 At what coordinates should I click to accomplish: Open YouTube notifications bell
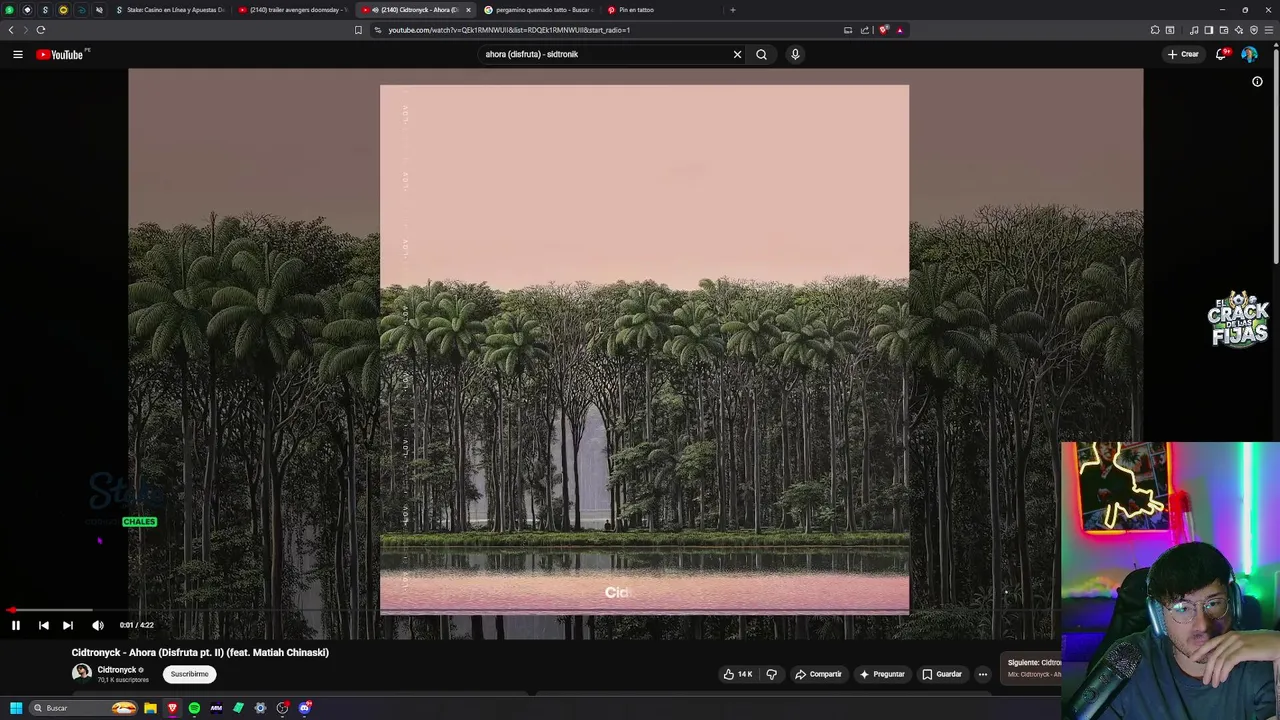click(1221, 54)
